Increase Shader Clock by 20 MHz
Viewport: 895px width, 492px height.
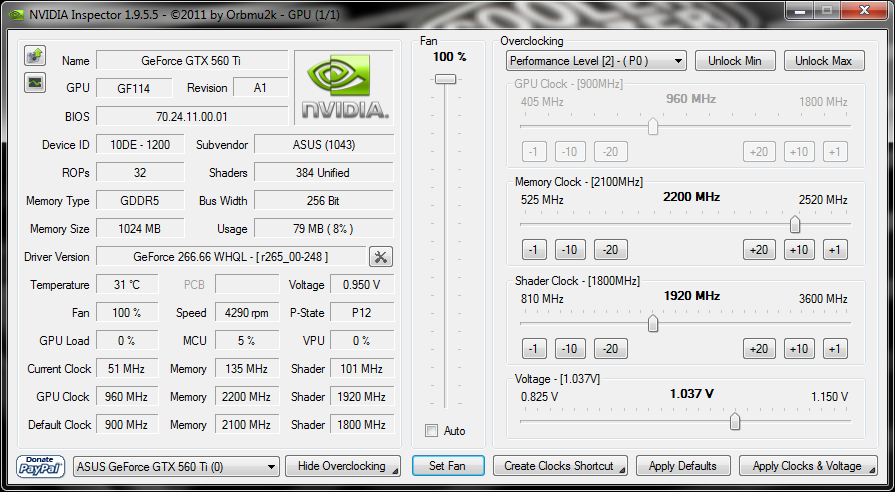point(759,348)
